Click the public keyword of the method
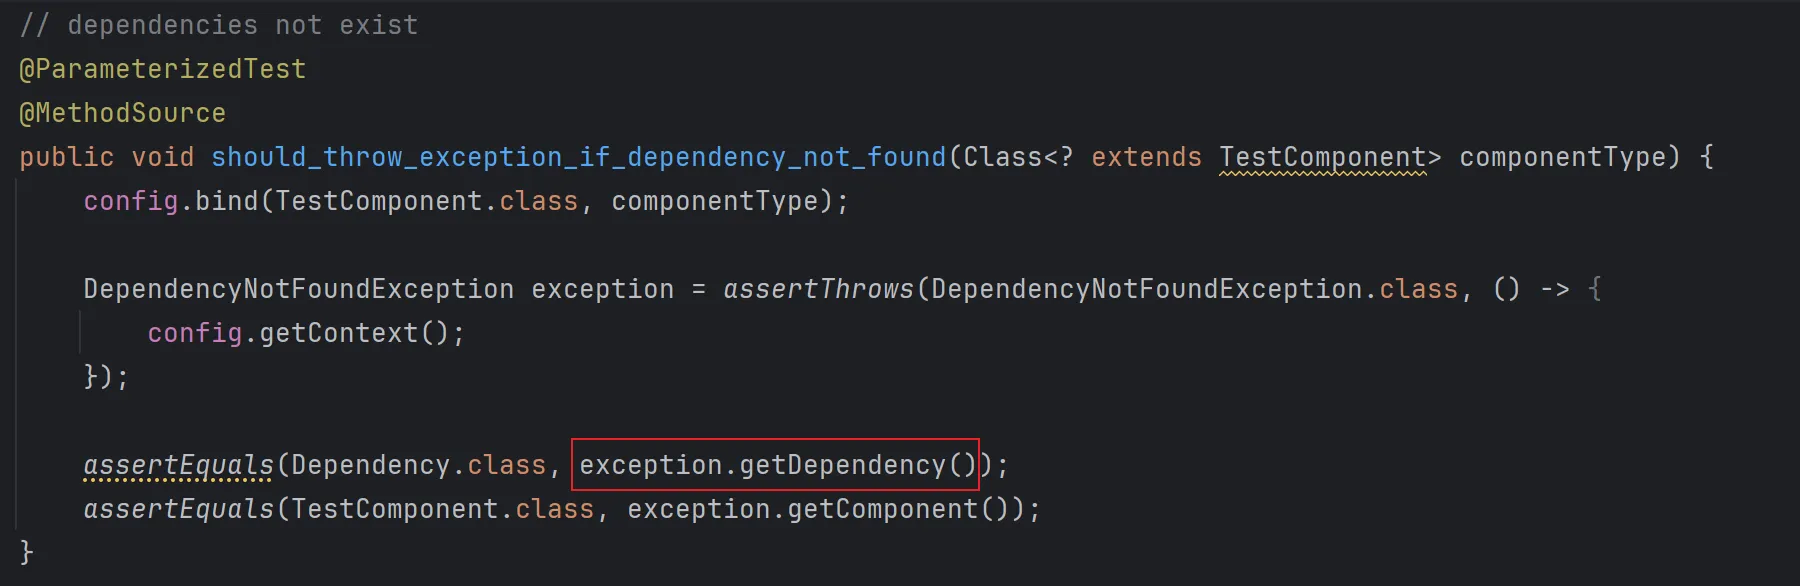1800x586 pixels. coord(66,157)
